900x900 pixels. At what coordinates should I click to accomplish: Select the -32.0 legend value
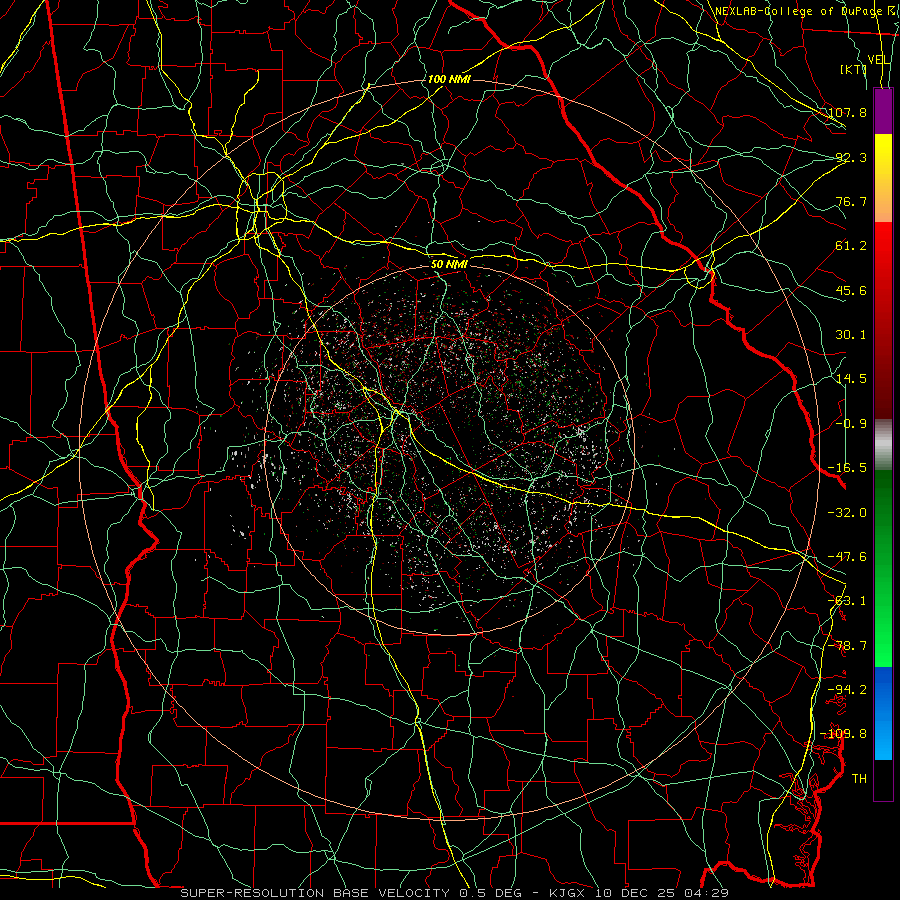tap(847, 513)
